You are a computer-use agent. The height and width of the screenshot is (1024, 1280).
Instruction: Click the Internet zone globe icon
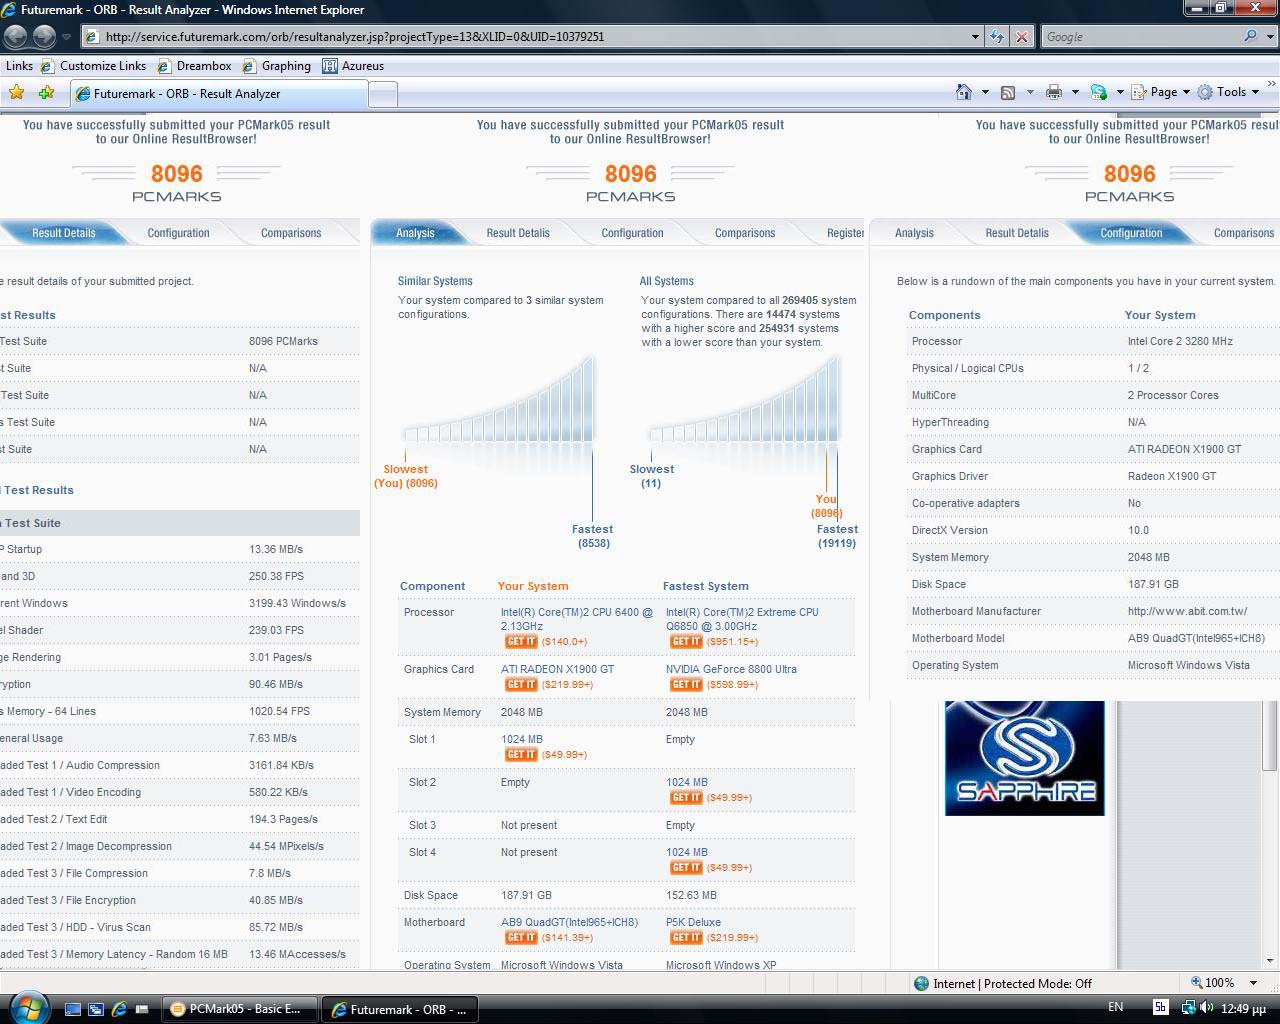pyautogui.click(x=921, y=983)
